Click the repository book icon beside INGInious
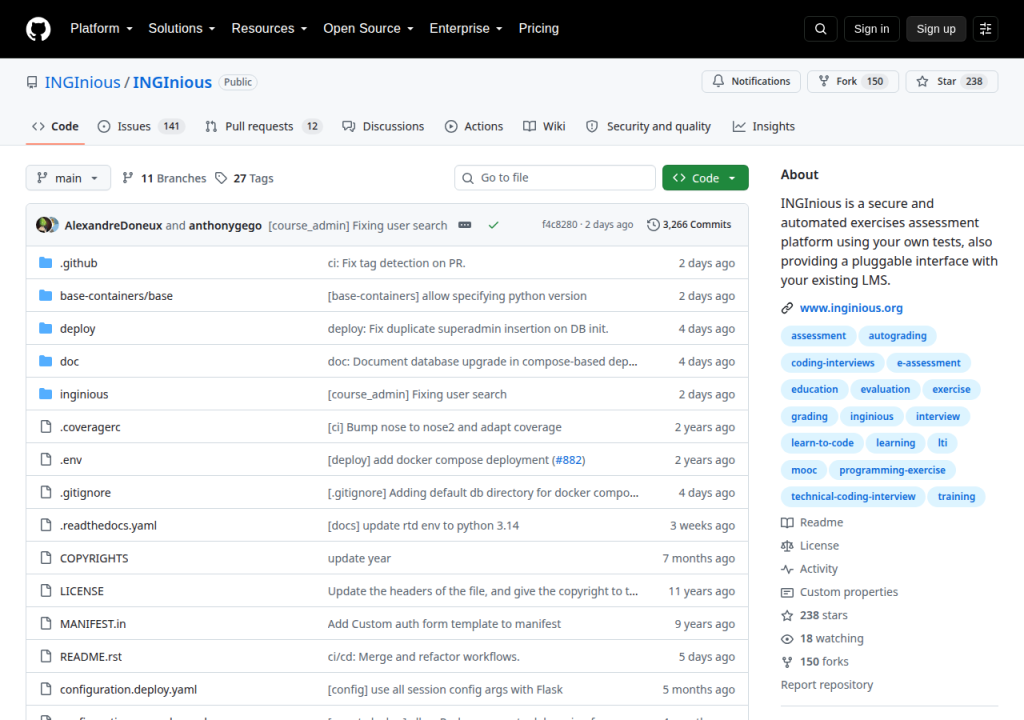This screenshot has width=1024, height=720. point(32,82)
